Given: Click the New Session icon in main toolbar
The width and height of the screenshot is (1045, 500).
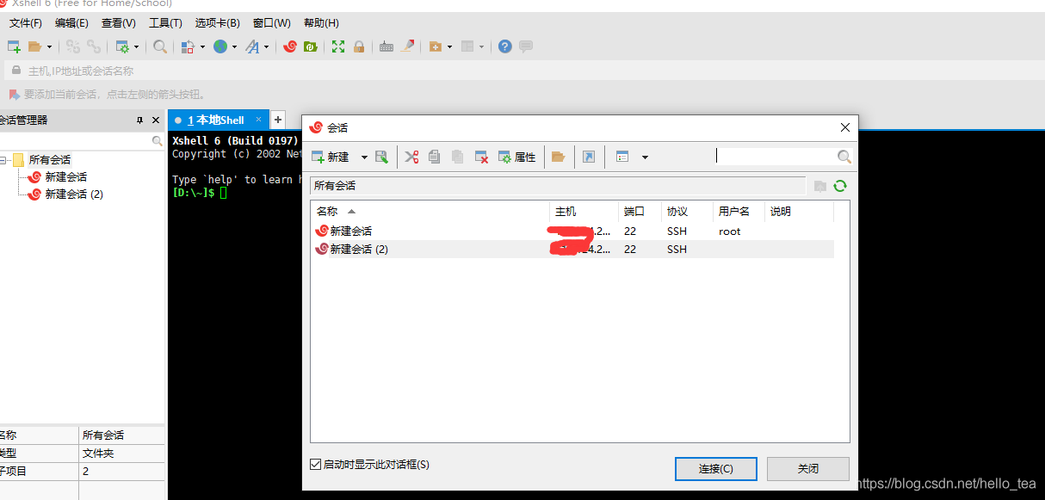Looking at the screenshot, I should pyautogui.click(x=13, y=47).
